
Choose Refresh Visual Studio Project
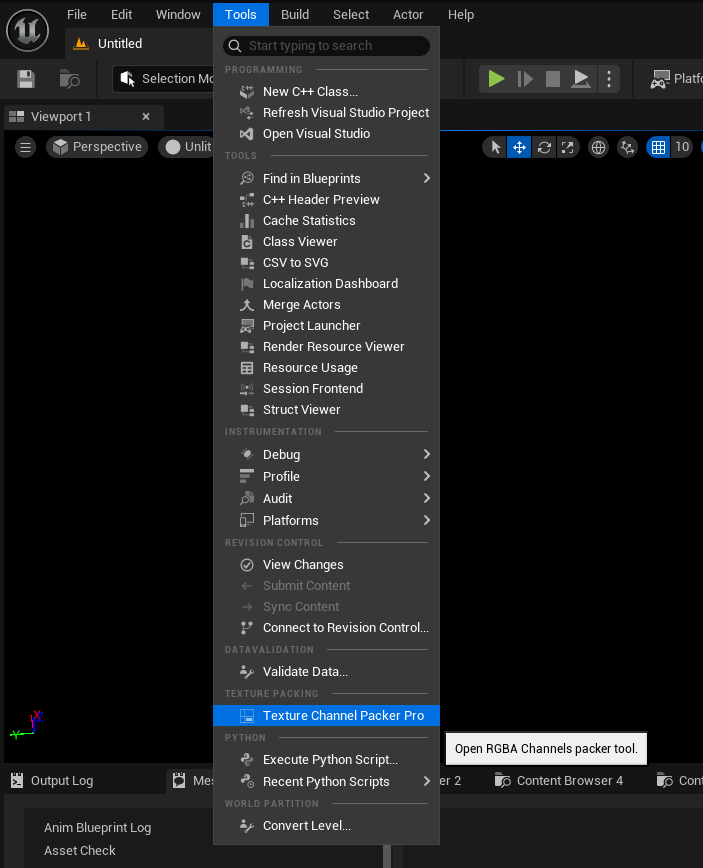pyautogui.click(x=327, y=113)
